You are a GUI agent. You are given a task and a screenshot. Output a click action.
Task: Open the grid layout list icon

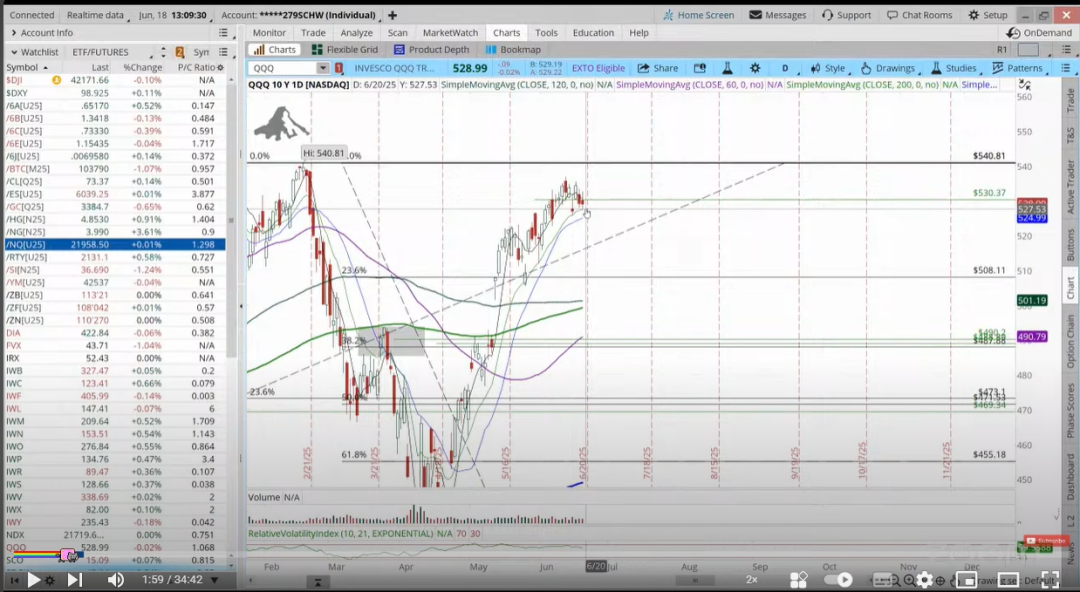[x=1066, y=50]
